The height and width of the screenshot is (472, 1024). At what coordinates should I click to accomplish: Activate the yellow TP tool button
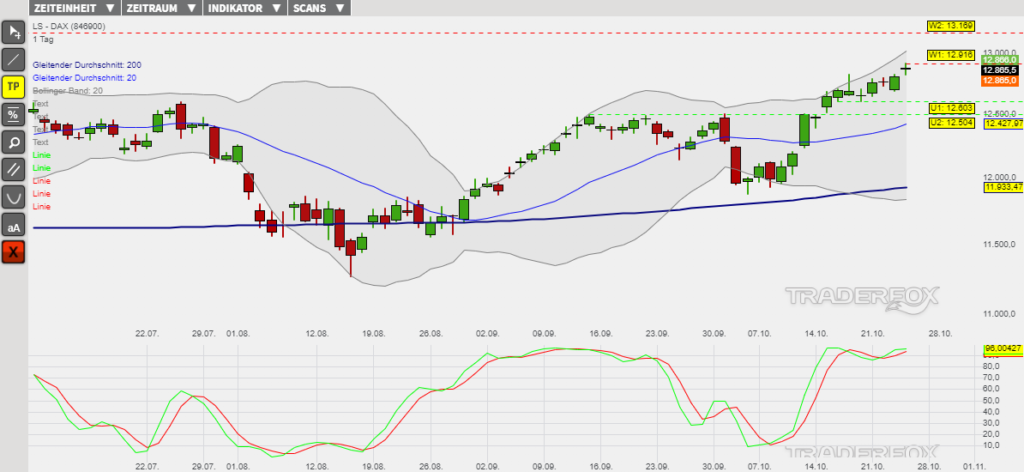pyautogui.click(x=14, y=87)
